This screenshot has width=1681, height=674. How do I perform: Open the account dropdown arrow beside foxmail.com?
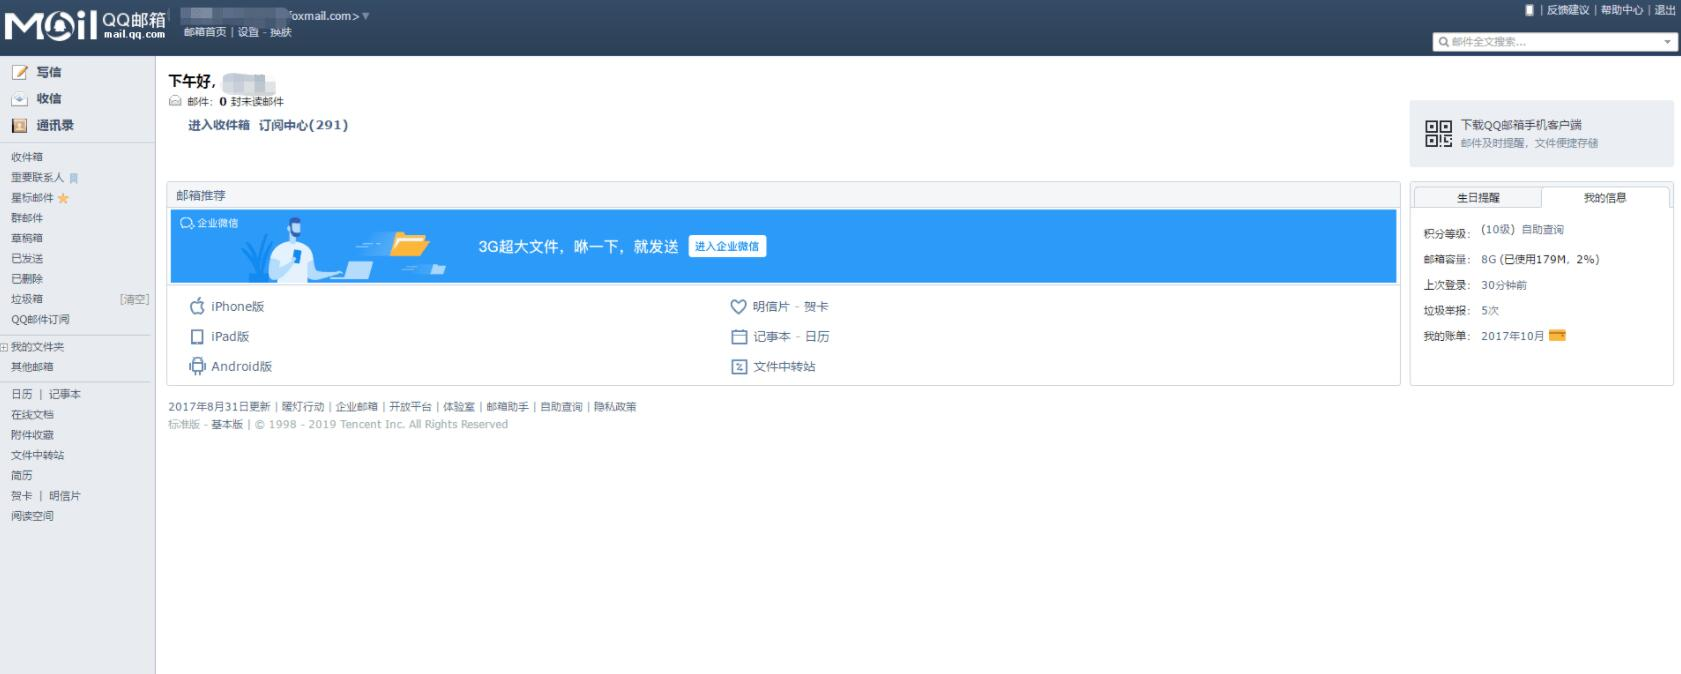(365, 16)
